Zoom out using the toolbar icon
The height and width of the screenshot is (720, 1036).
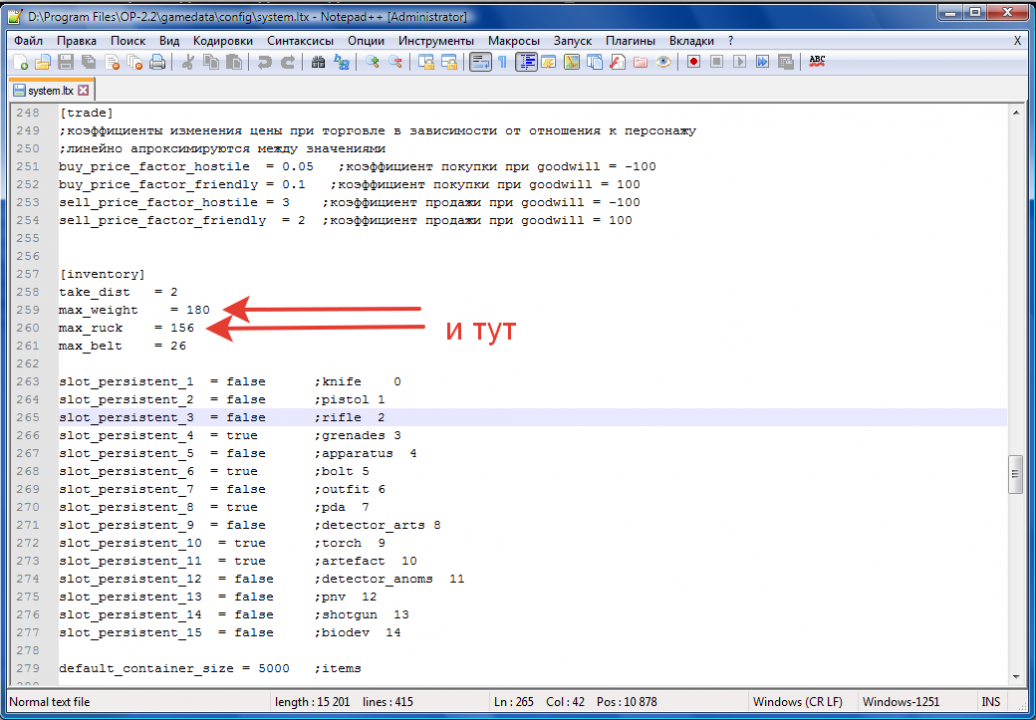click(395, 63)
